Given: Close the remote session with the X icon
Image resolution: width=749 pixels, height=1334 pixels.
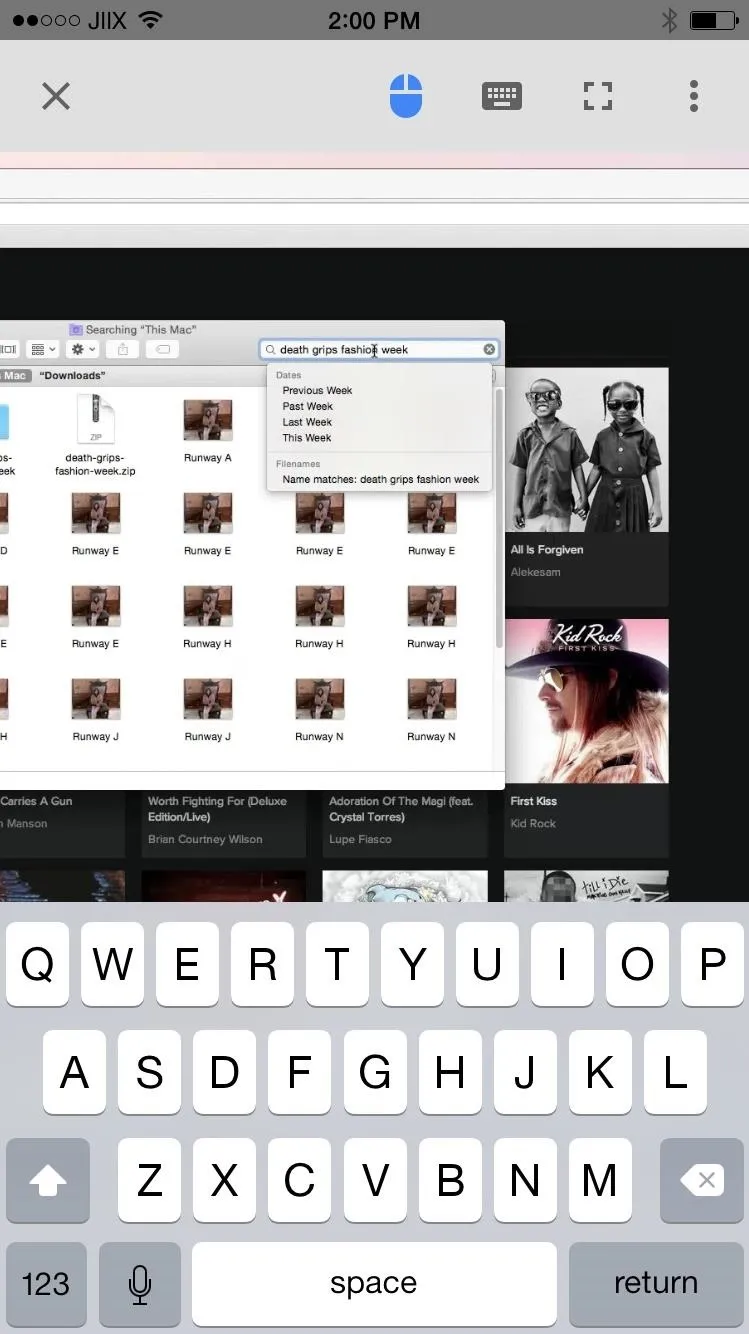Looking at the screenshot, I should (56, 96).
